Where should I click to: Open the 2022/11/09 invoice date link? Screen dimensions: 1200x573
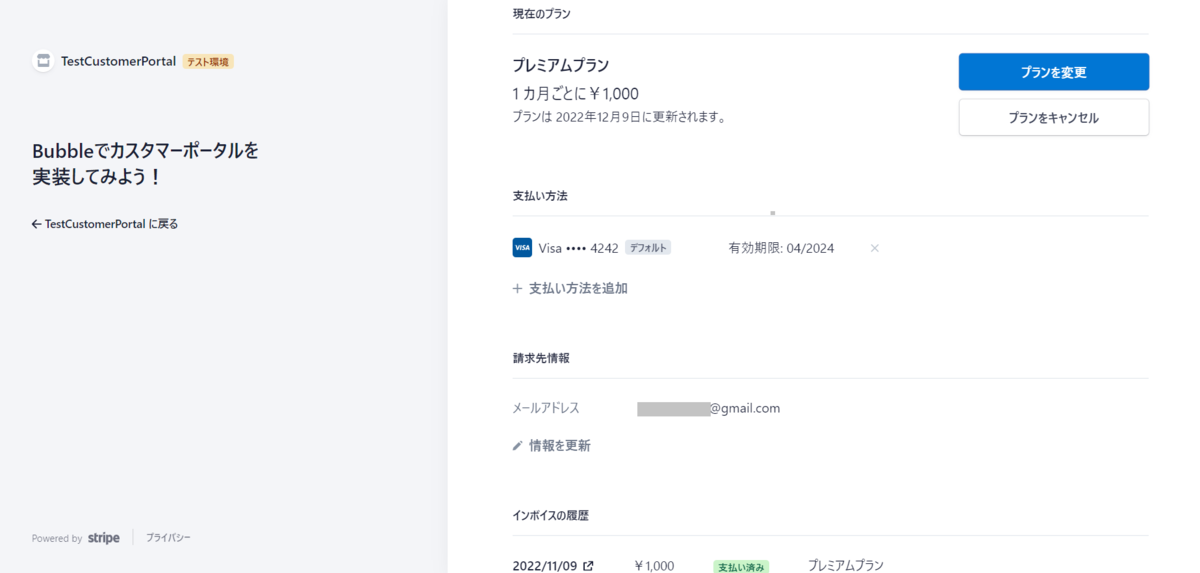(x=545, y=566)
